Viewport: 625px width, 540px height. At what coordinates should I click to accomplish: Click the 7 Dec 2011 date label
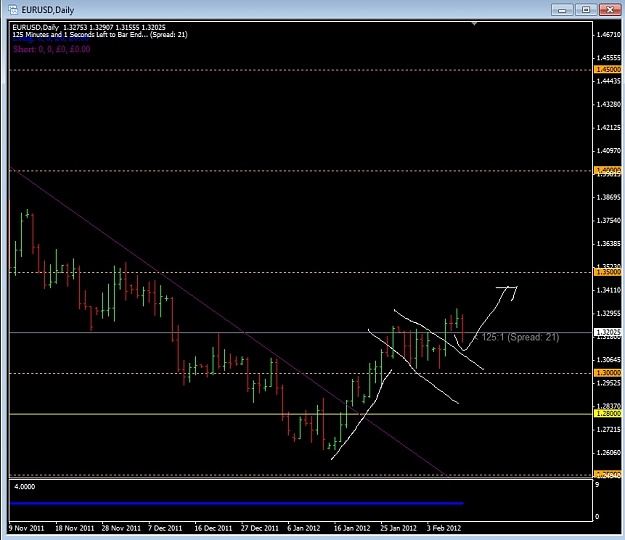(x=165, y=528)
